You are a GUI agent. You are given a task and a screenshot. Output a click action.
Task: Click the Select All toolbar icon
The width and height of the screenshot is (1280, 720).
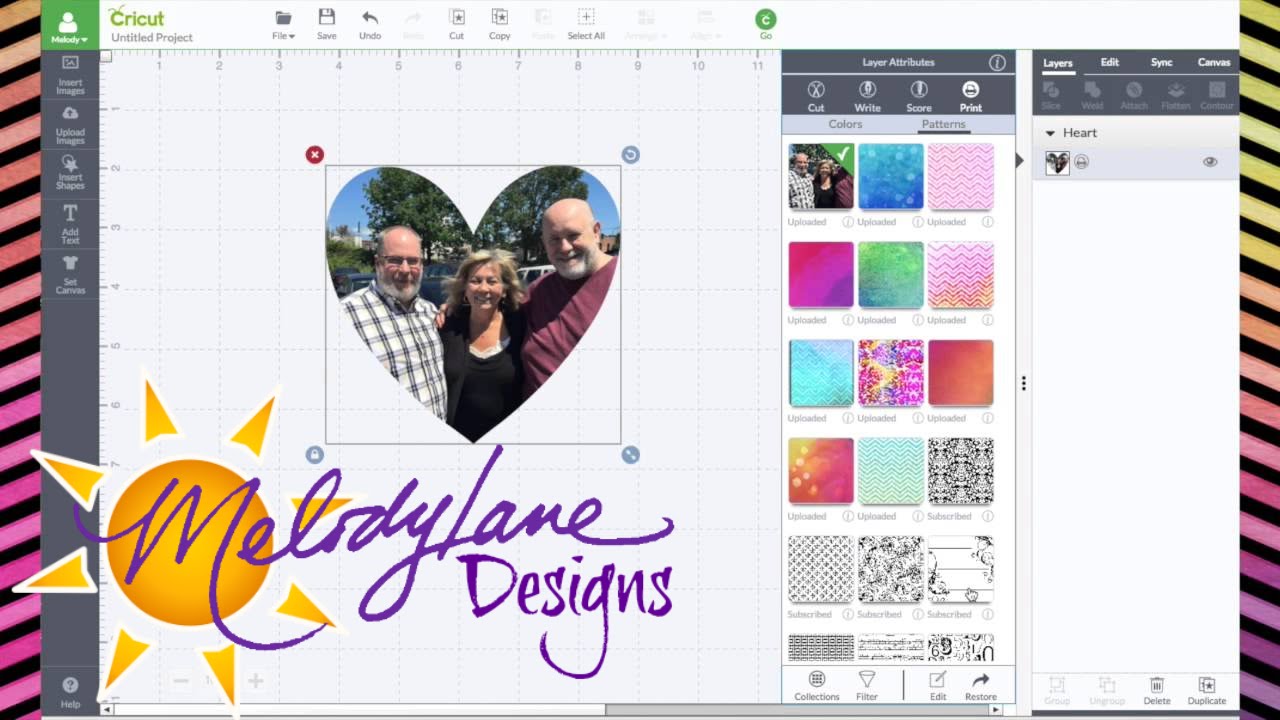(586, 24)
